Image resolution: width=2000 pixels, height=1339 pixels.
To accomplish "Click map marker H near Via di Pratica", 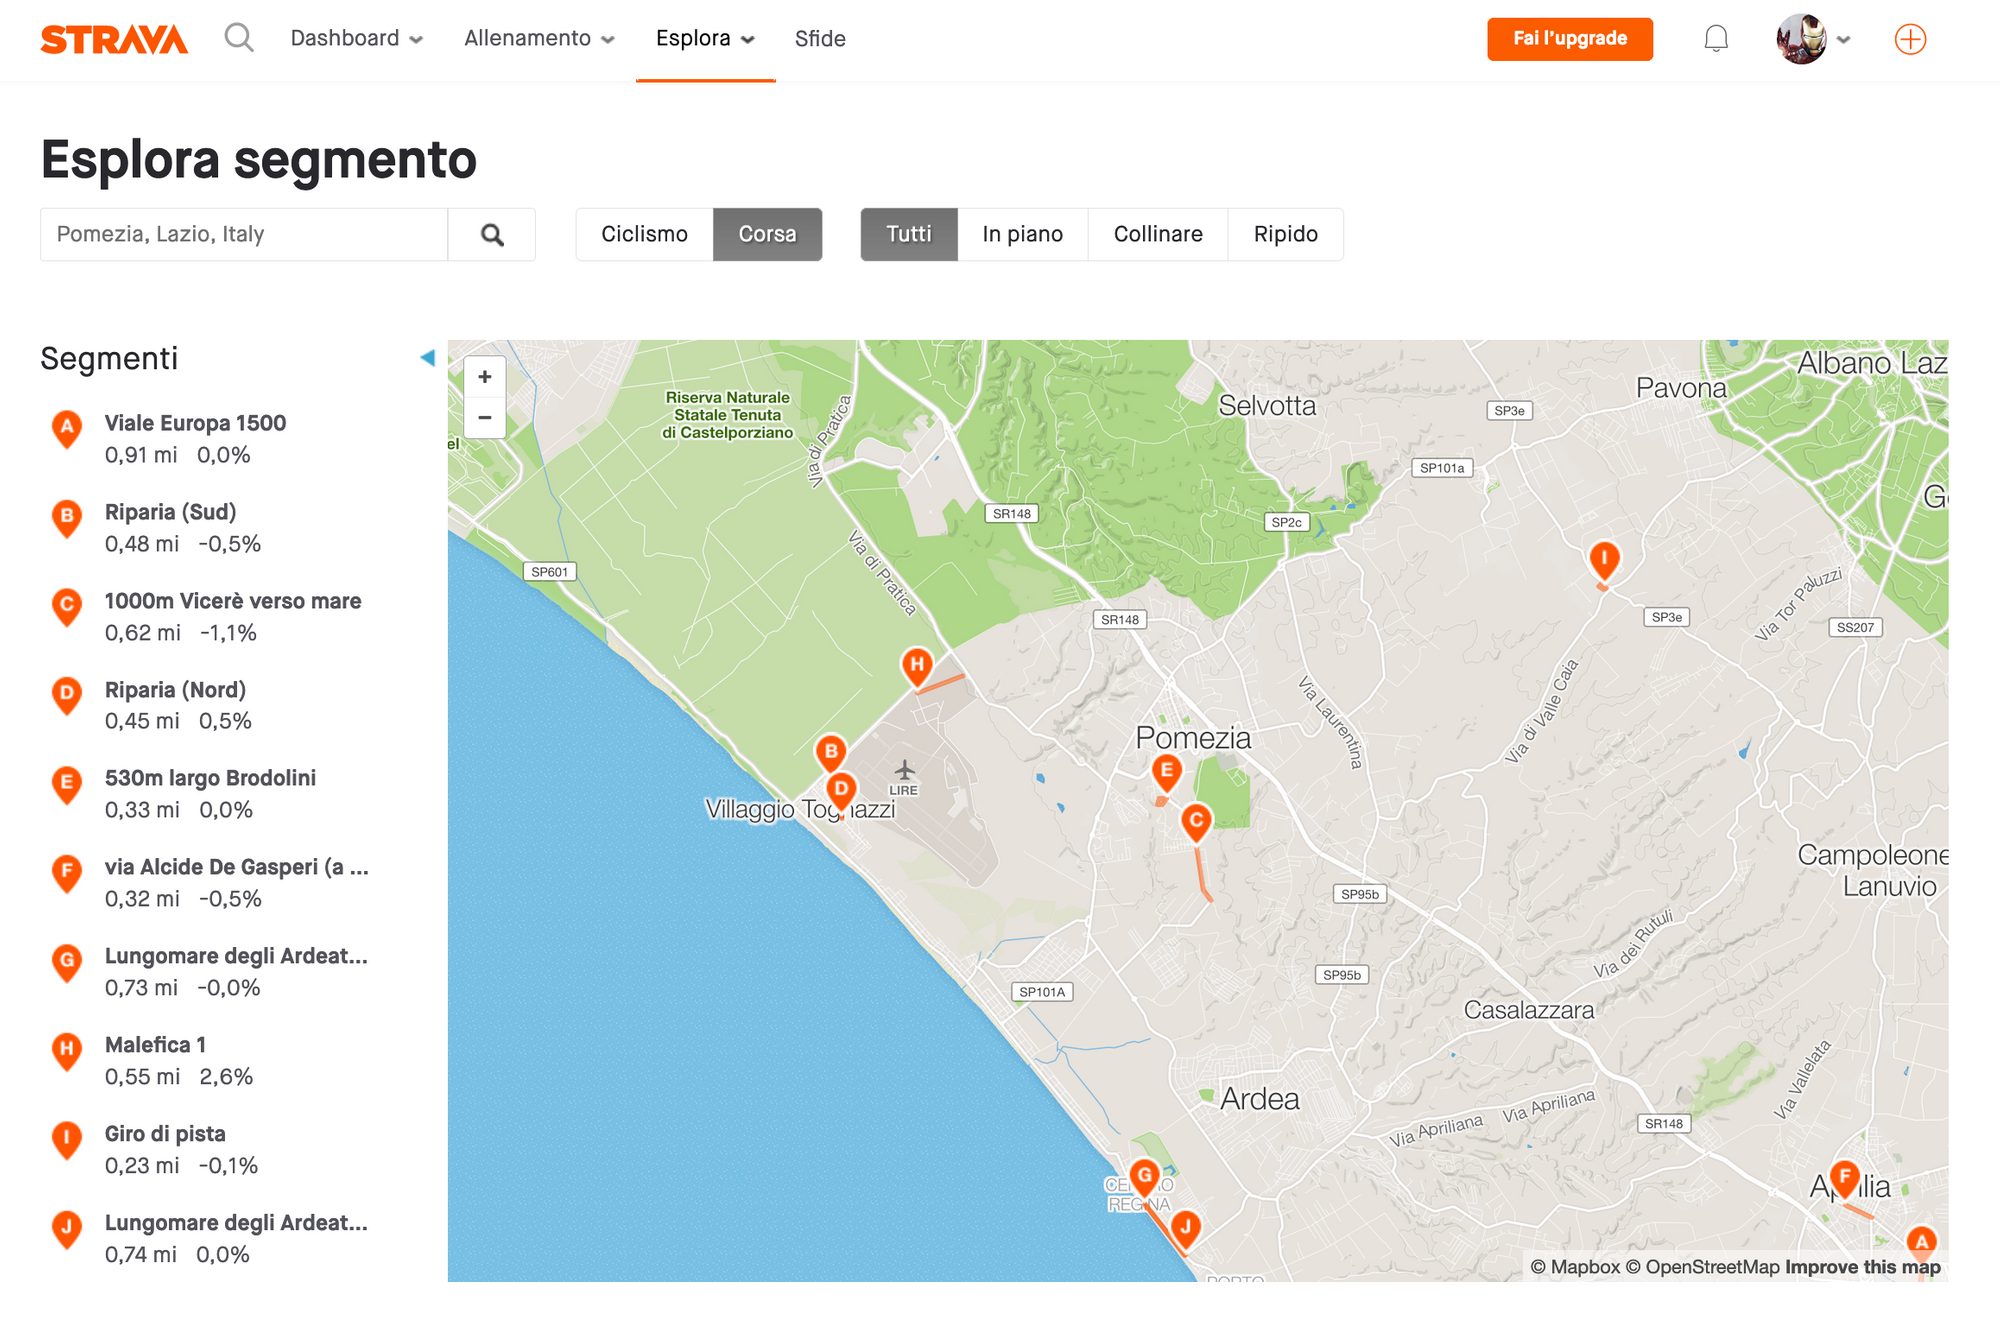I will pyautogui.click(x=917, y=665).
